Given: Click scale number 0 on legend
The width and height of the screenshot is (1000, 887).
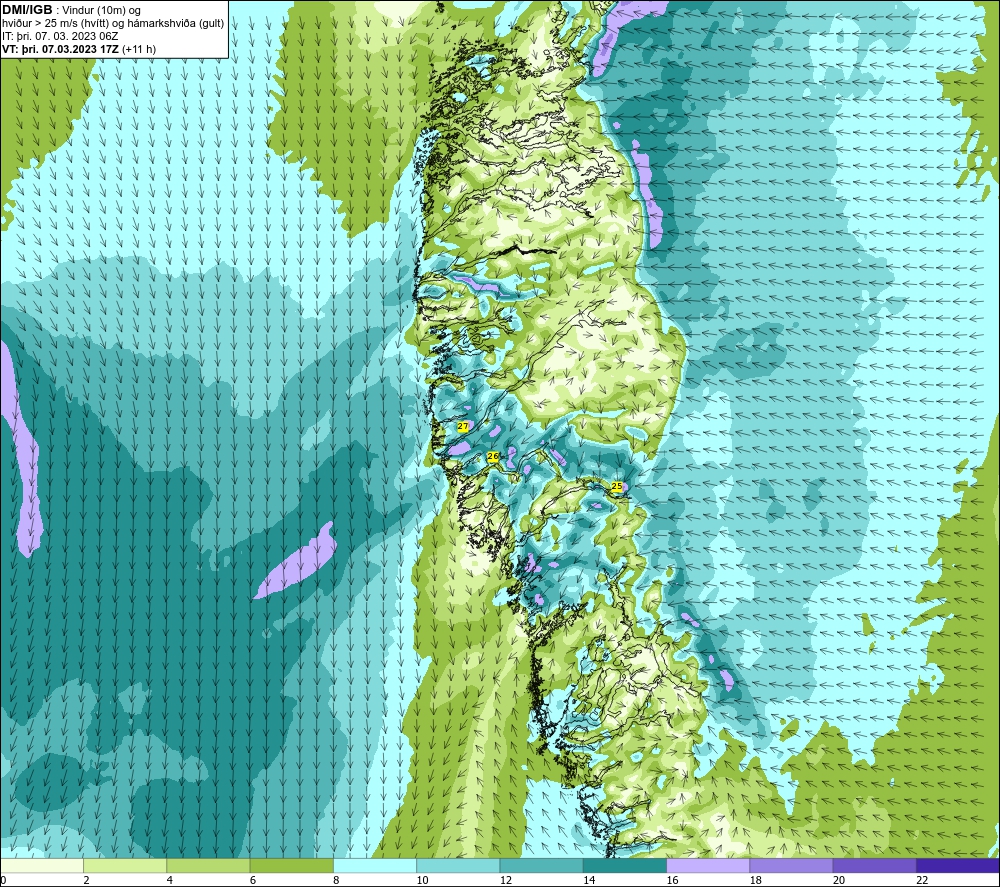Looking at the screenshot, I should click(3, 880).
